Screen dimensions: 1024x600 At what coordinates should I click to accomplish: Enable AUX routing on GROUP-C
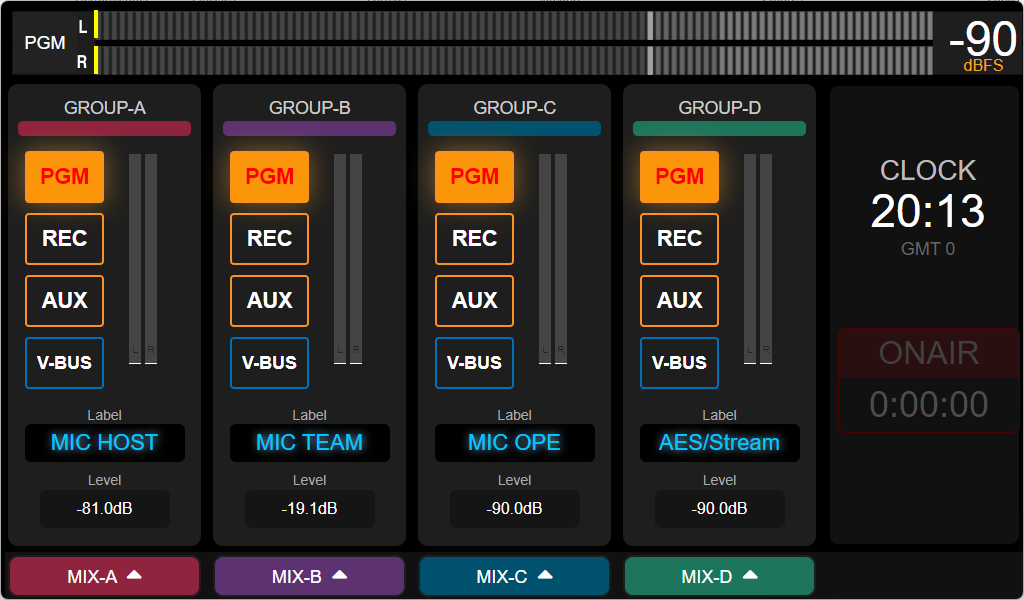[474, 301]
